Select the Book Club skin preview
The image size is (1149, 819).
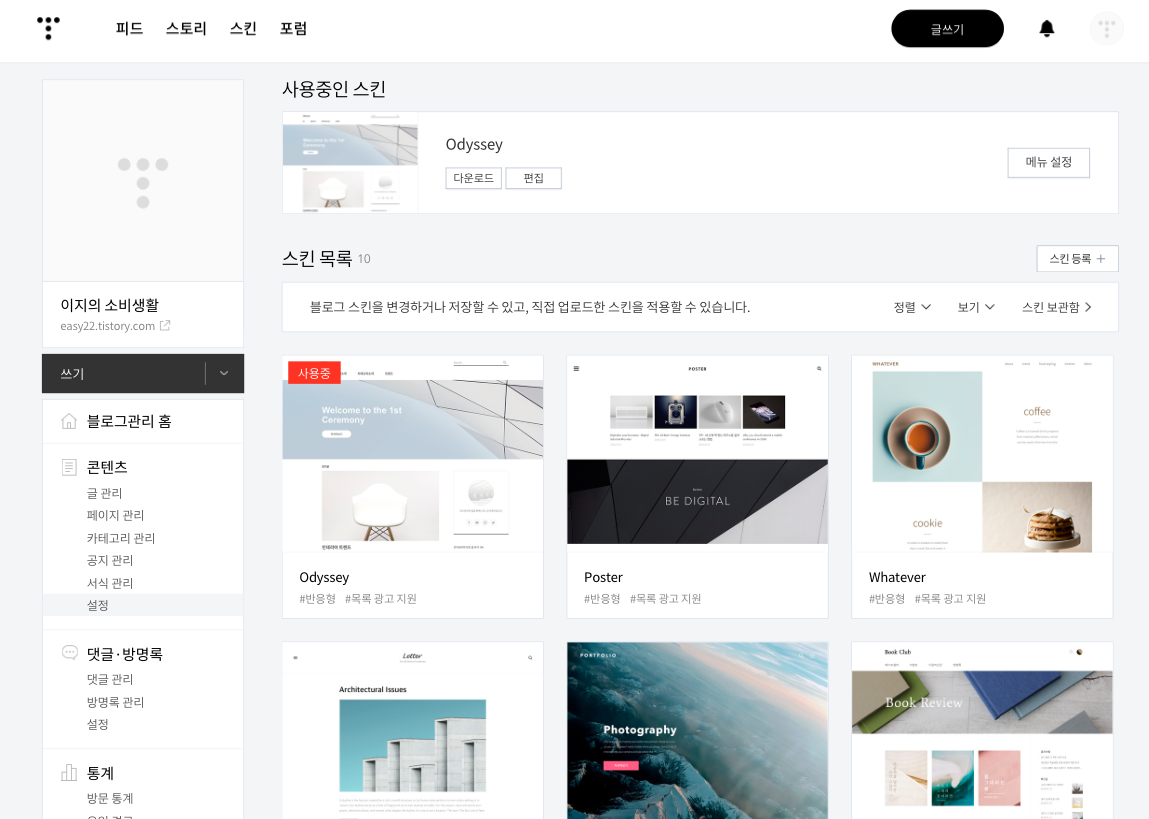click(x=982, y=730)
